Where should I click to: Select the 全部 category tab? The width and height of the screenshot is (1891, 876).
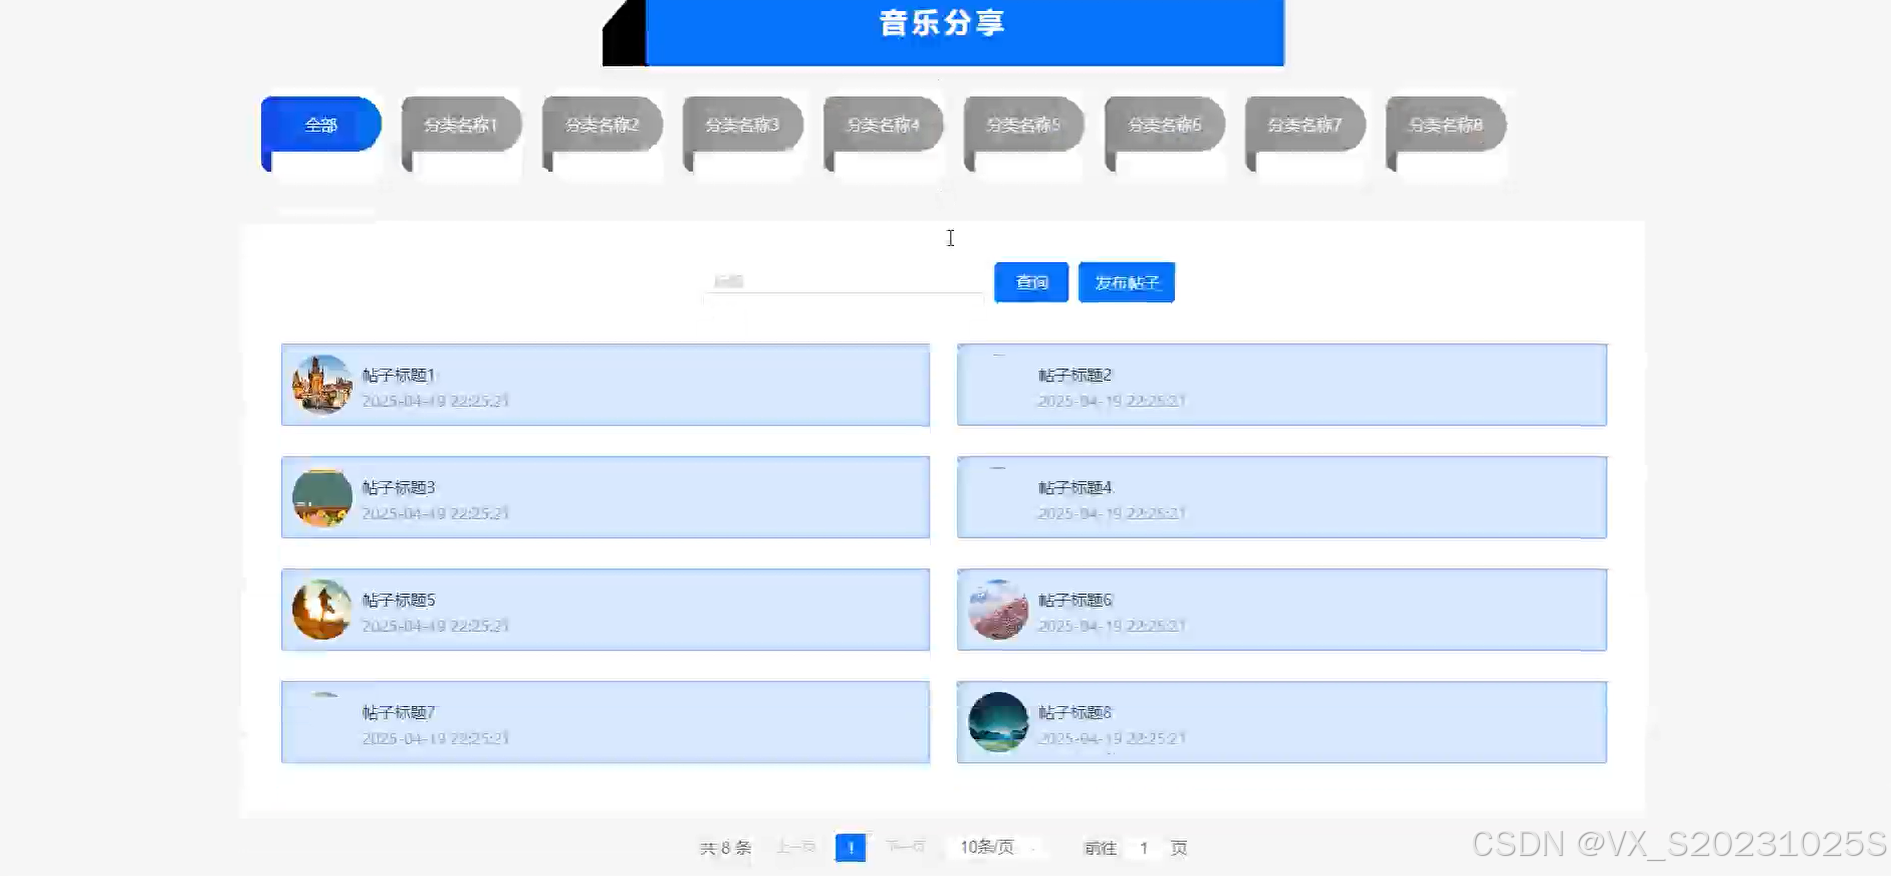[321, 125]
